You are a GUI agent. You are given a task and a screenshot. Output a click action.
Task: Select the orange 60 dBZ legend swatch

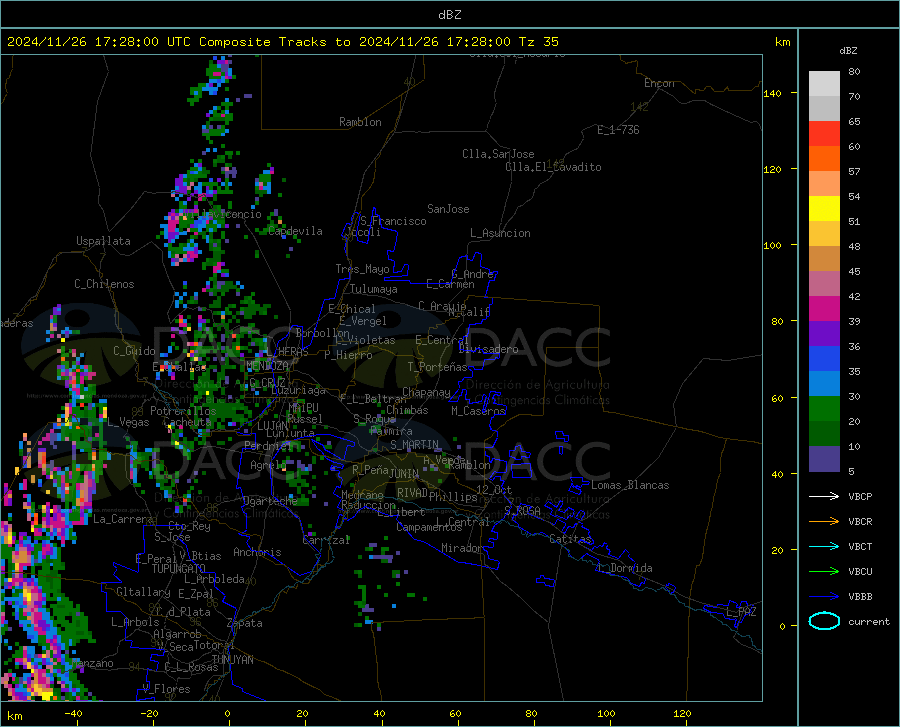[824, 159]
